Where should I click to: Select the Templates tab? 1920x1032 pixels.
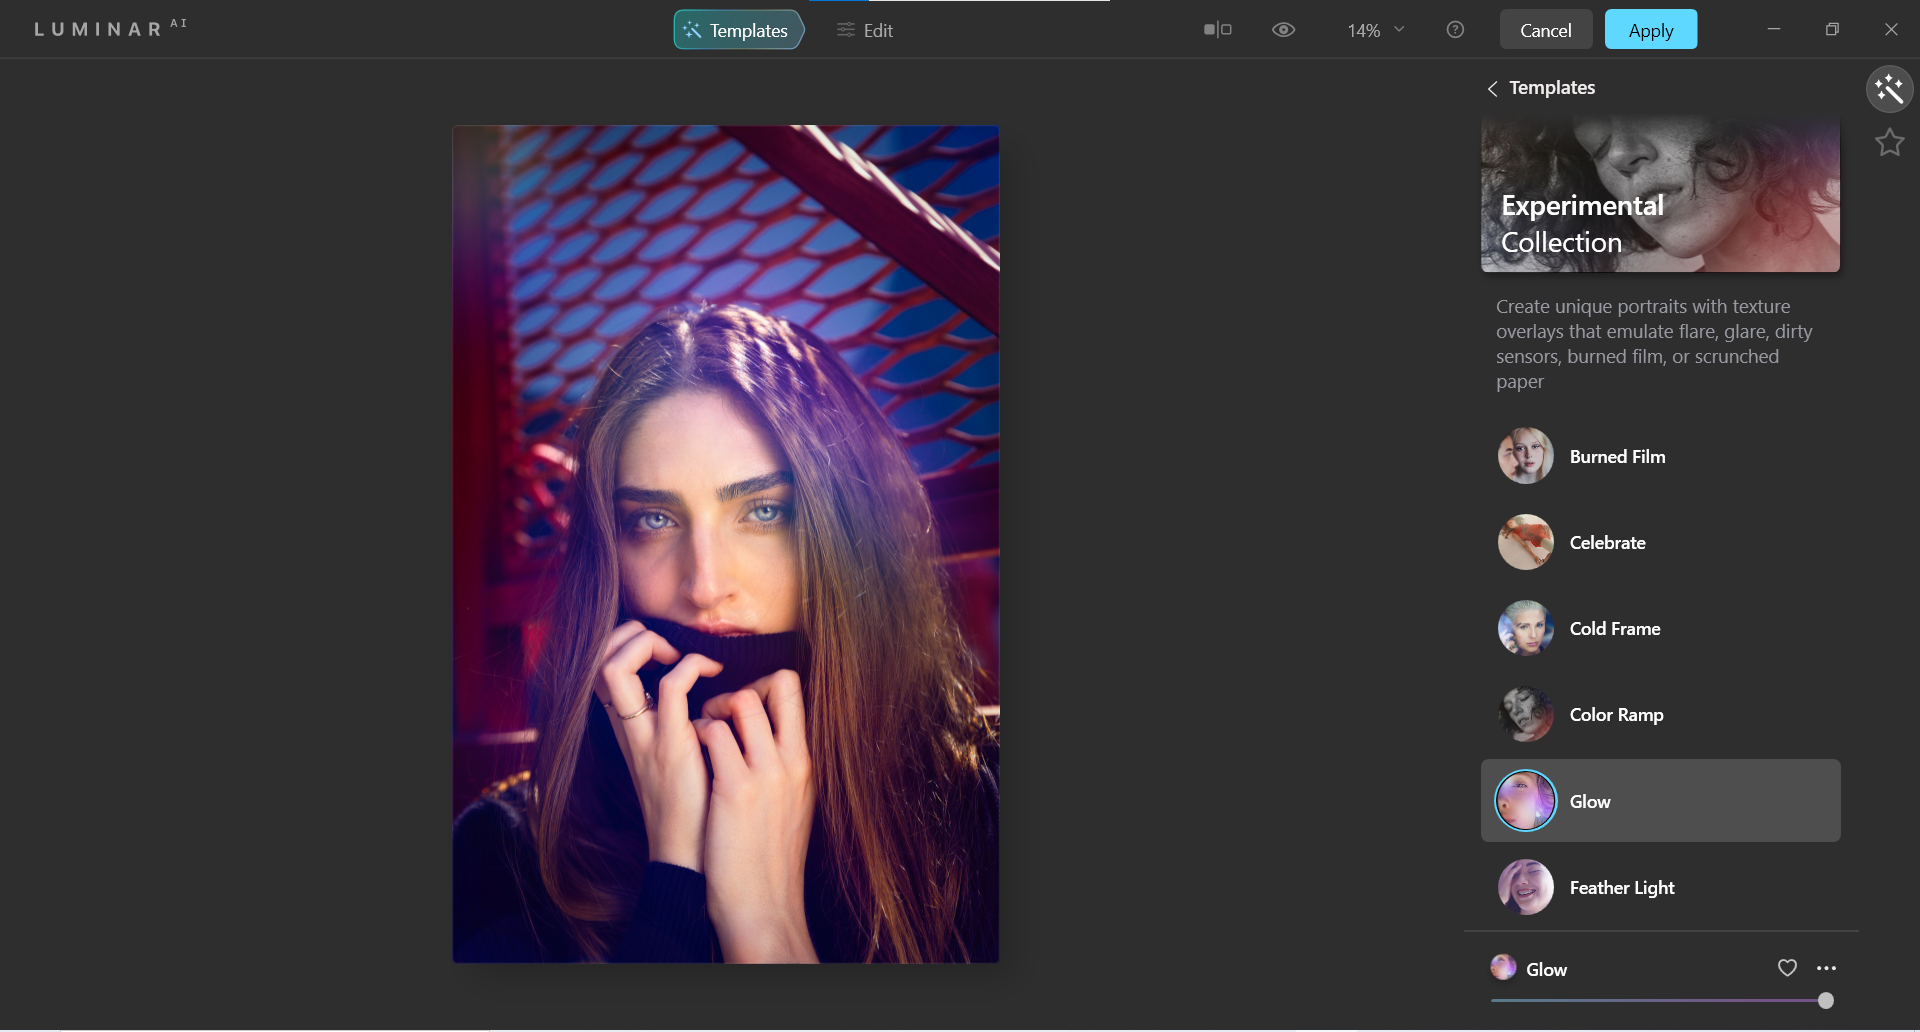(x=738, y=30)
